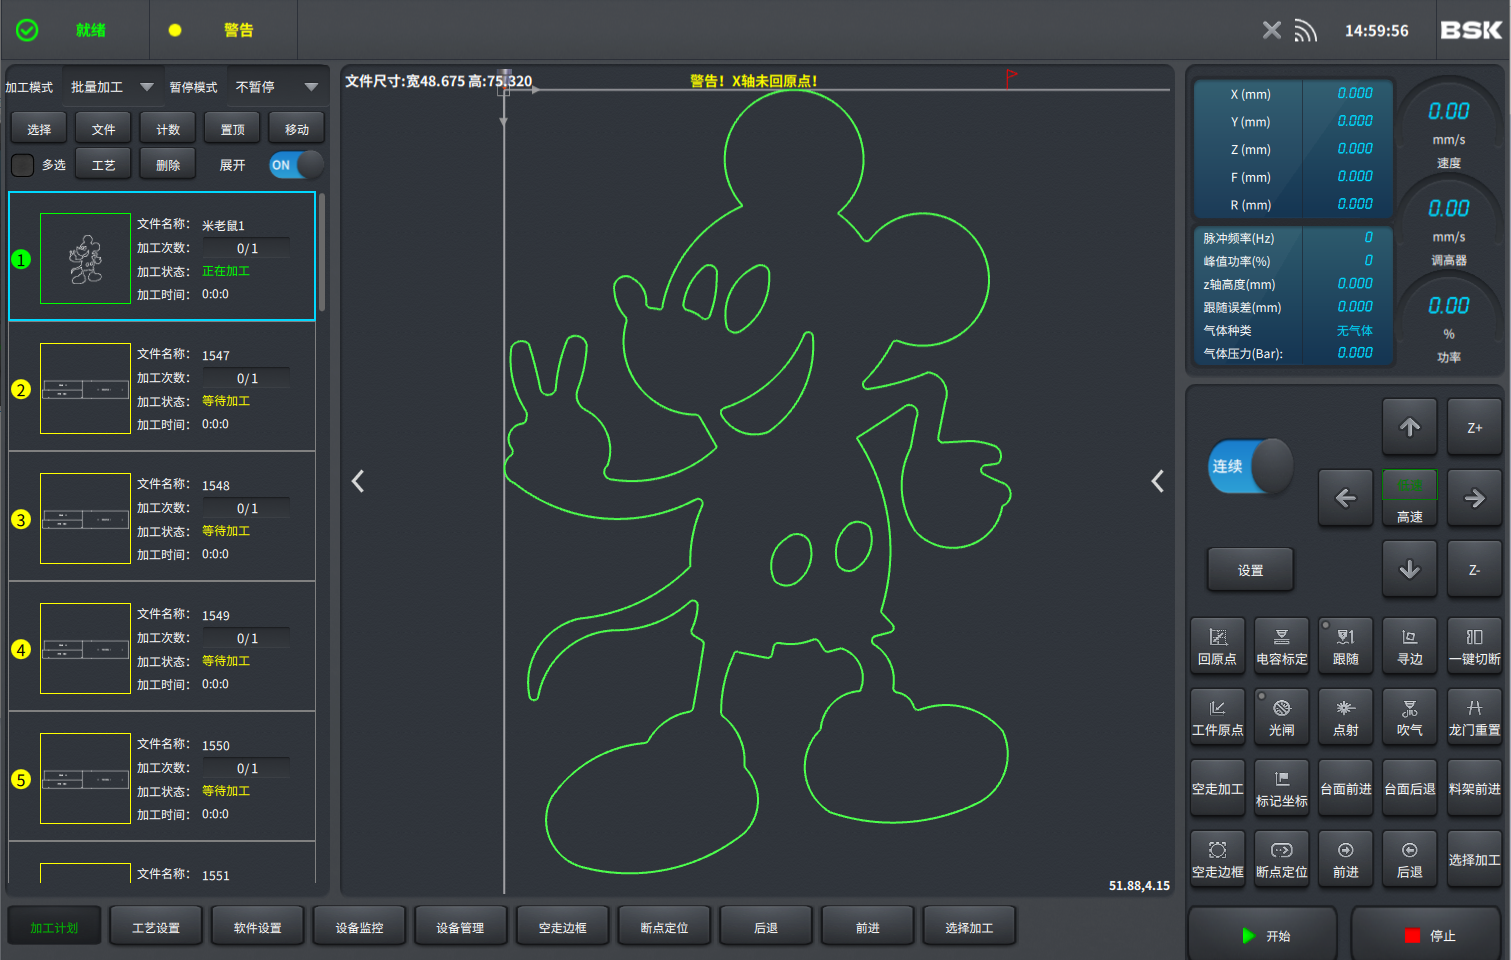Screen dimensions: 1511x960
Task: Click 空走边框 in bottom bar
Action: pyautogui.click(x=562, y=928)
